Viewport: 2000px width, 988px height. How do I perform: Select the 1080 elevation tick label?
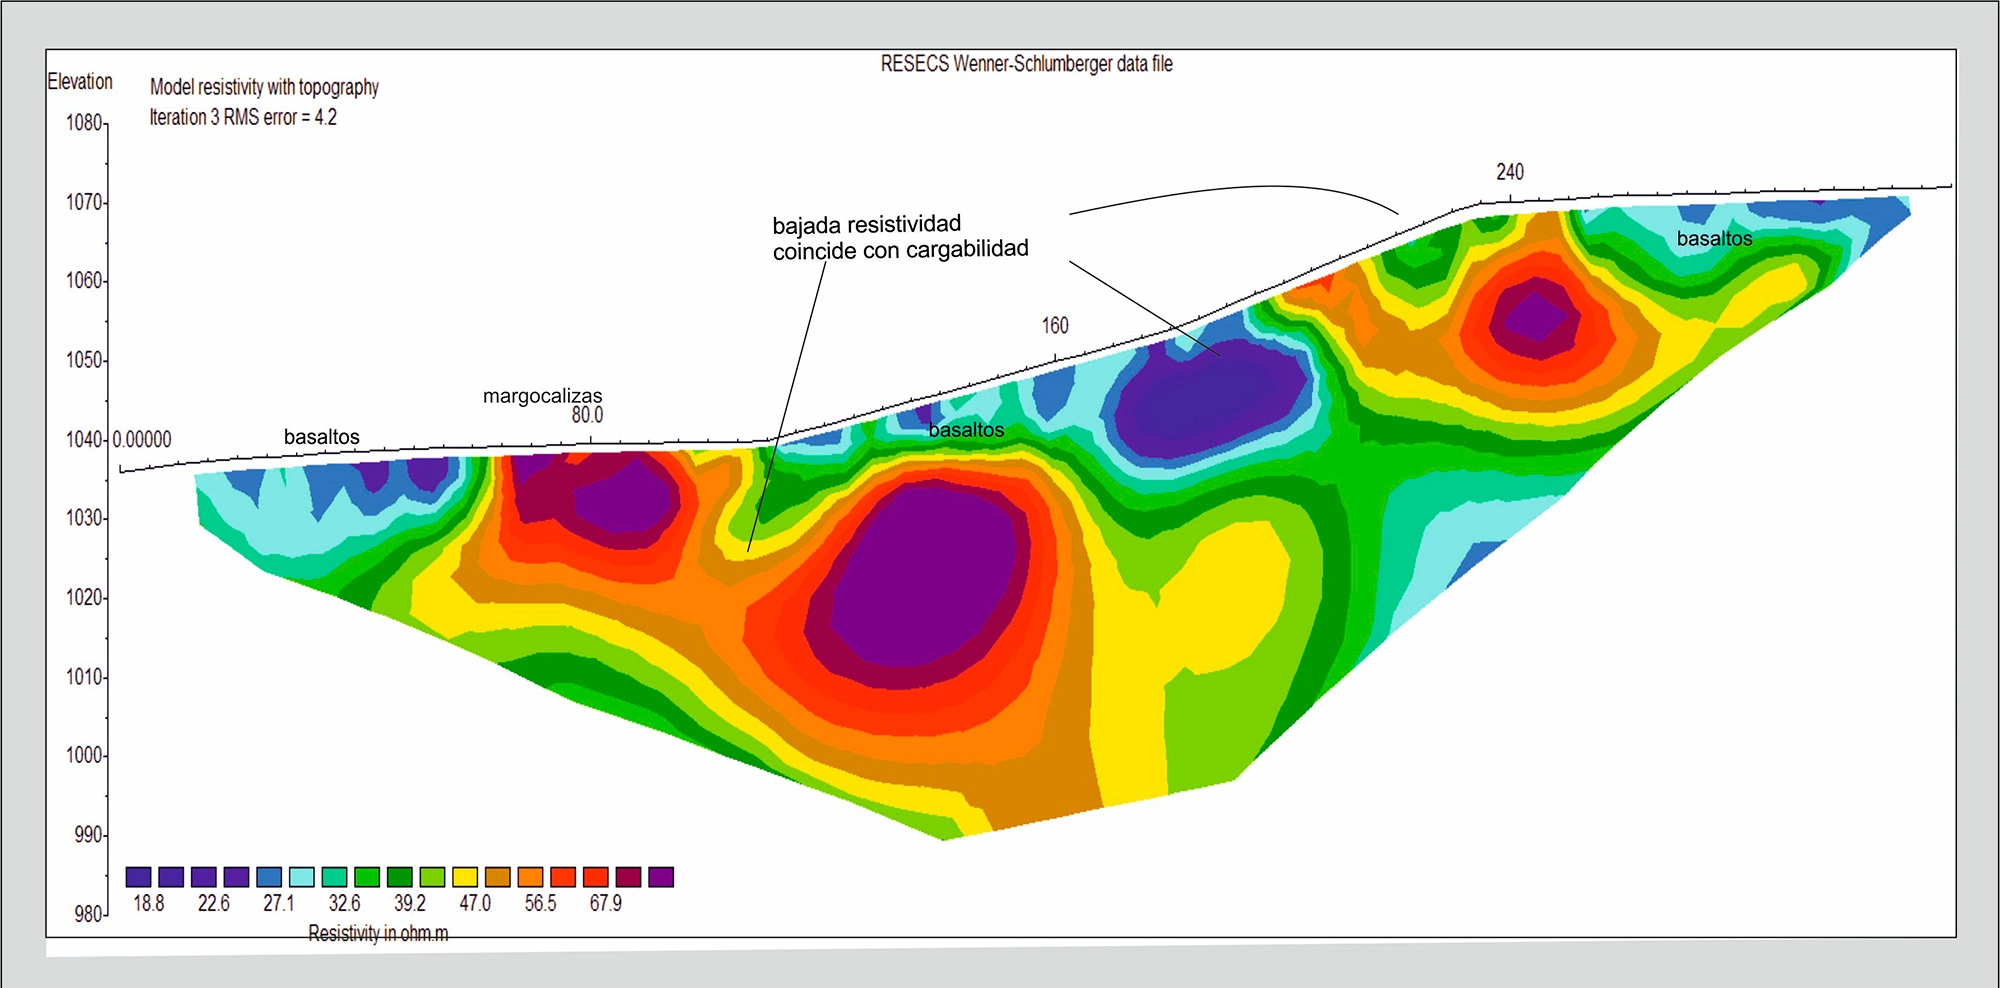click(x=84, y=123)
